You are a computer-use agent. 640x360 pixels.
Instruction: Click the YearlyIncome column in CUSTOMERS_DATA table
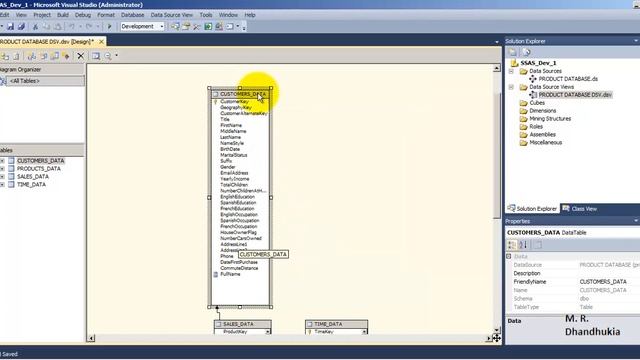click(x=235, y=179)
